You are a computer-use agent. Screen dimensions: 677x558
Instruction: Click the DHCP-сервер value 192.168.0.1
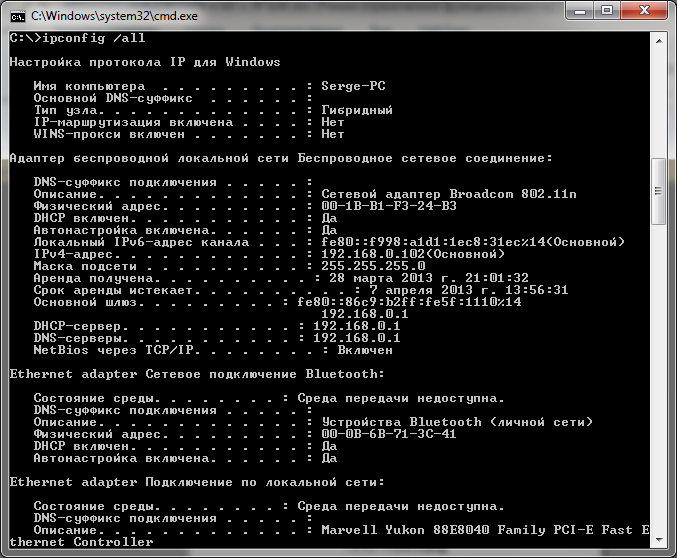[x=357, y=326]
